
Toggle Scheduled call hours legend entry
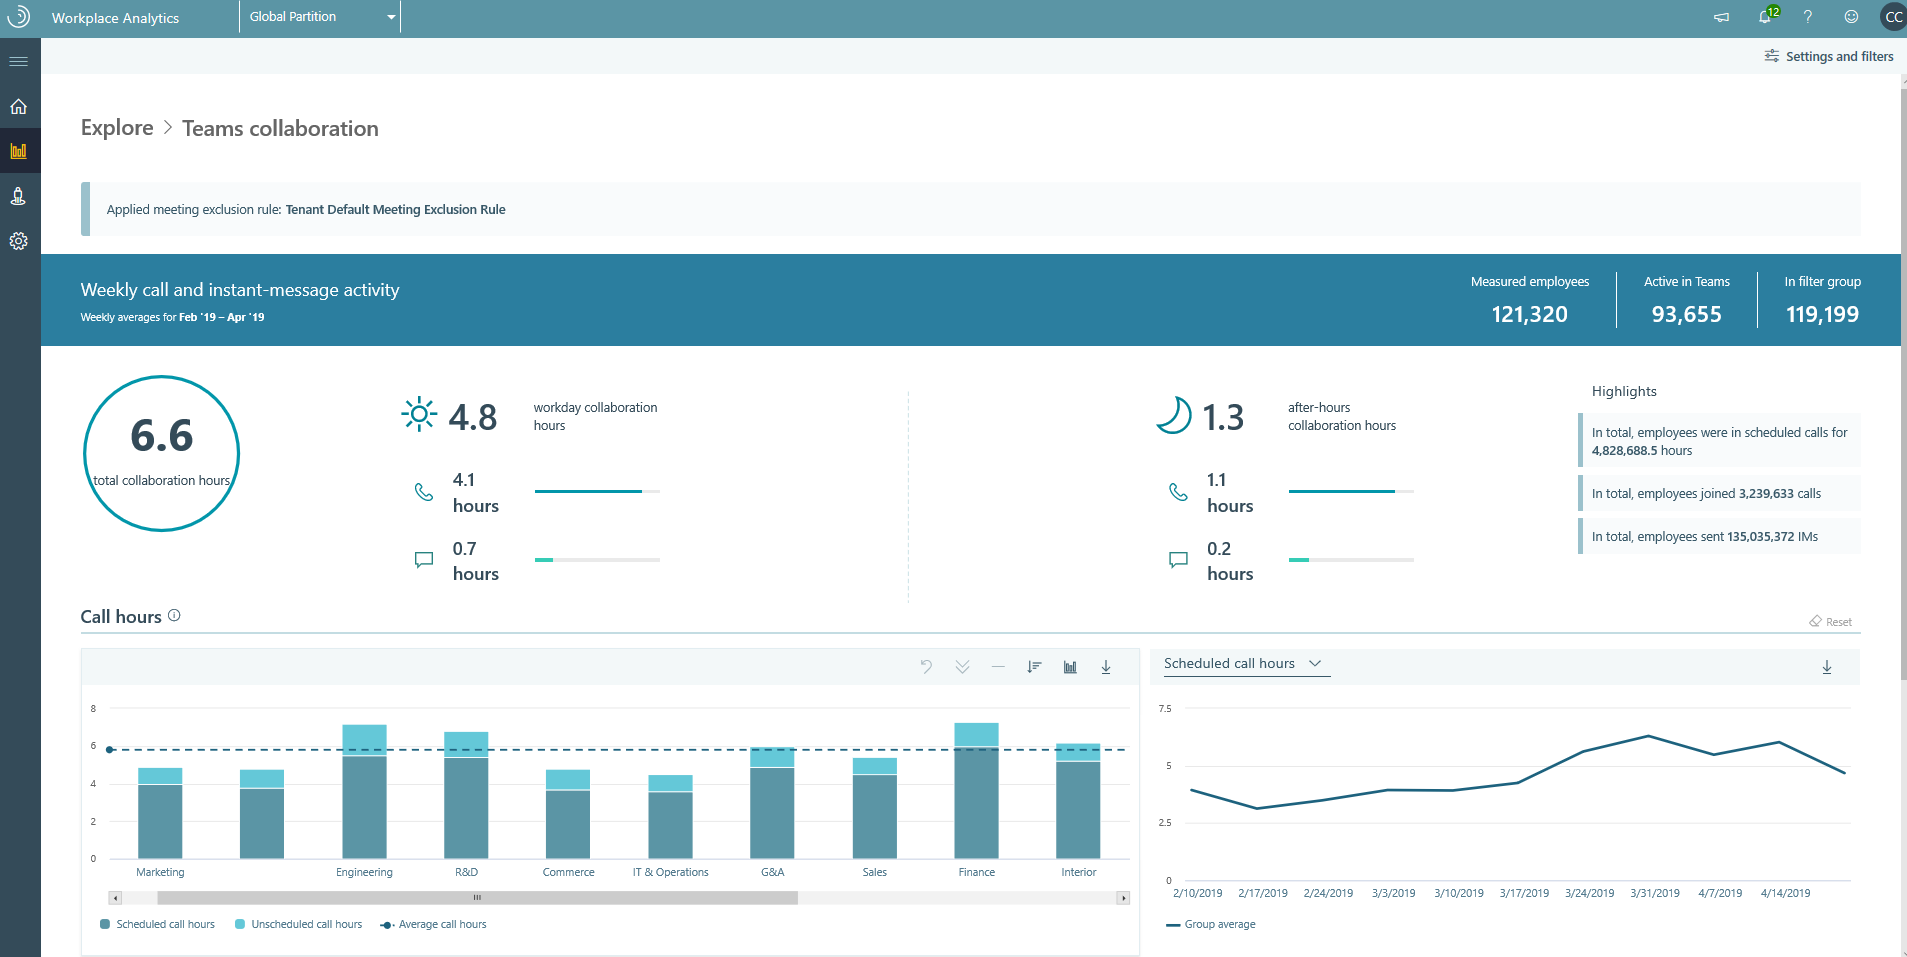click(158, 924)
